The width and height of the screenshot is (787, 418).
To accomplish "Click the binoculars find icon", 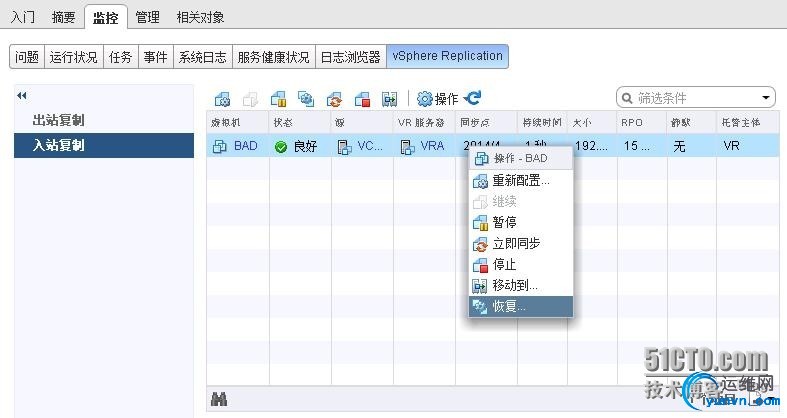I will [x=219, y=400].
